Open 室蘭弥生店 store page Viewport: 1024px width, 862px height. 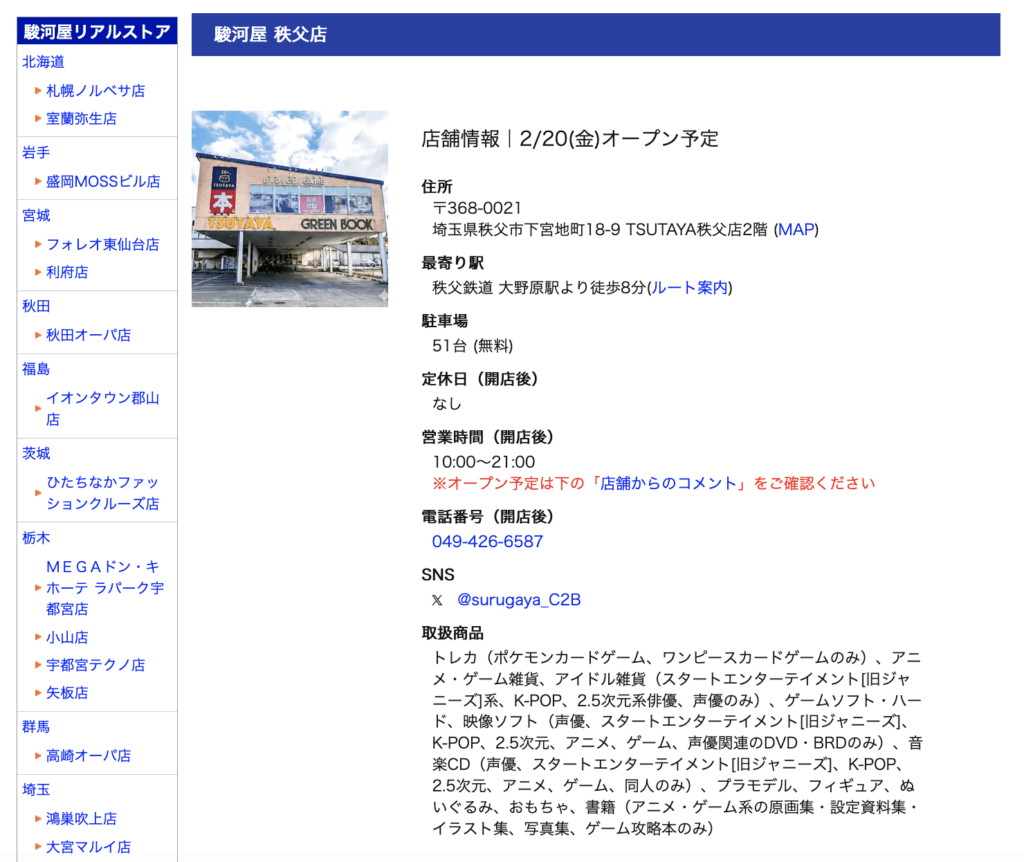point(81,118)
